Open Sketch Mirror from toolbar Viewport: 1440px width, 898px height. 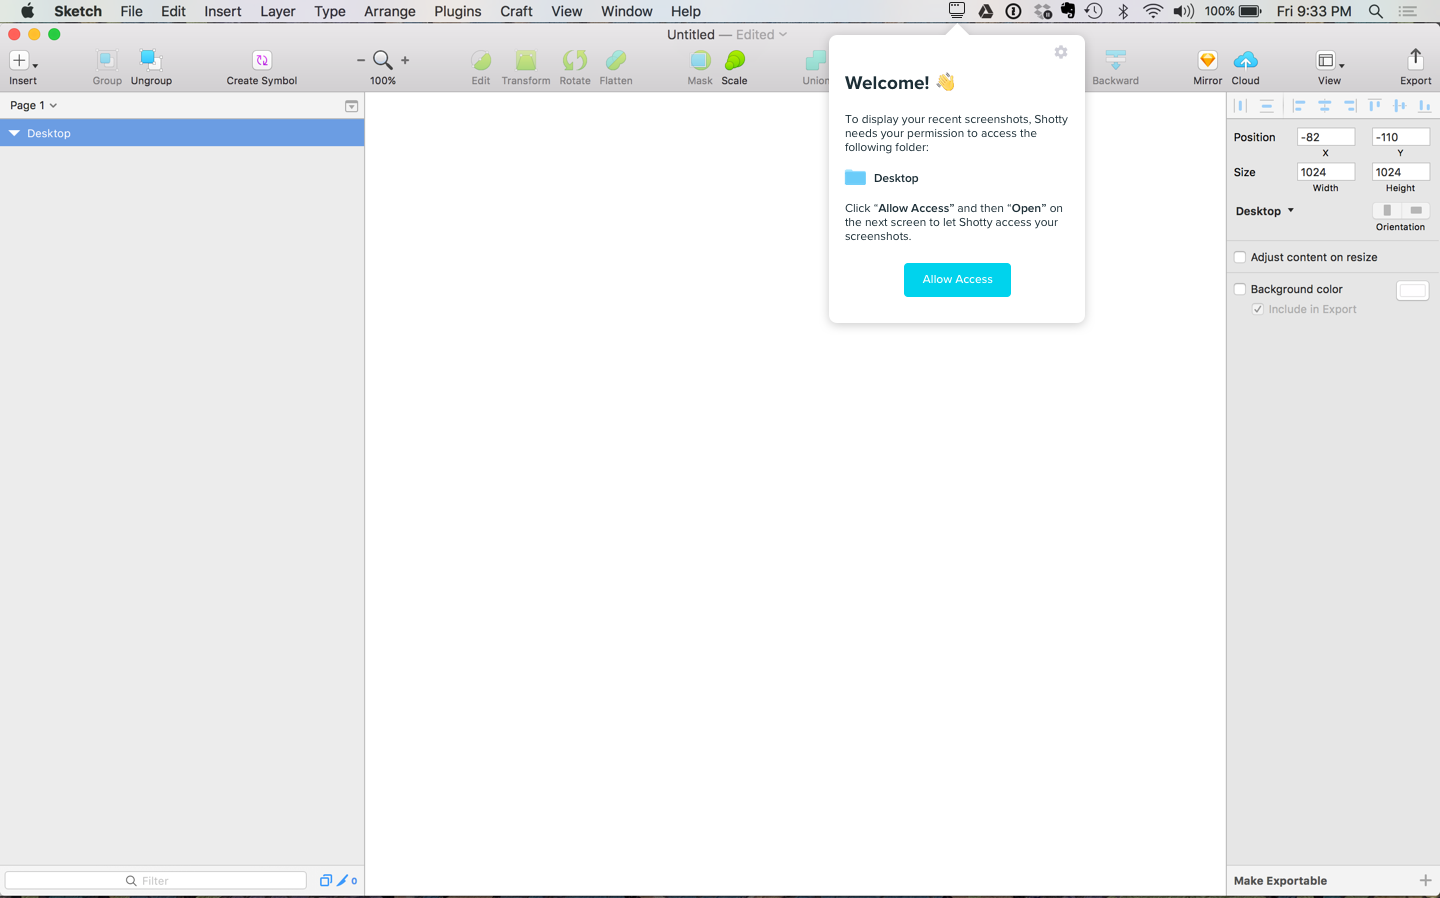1207,60
